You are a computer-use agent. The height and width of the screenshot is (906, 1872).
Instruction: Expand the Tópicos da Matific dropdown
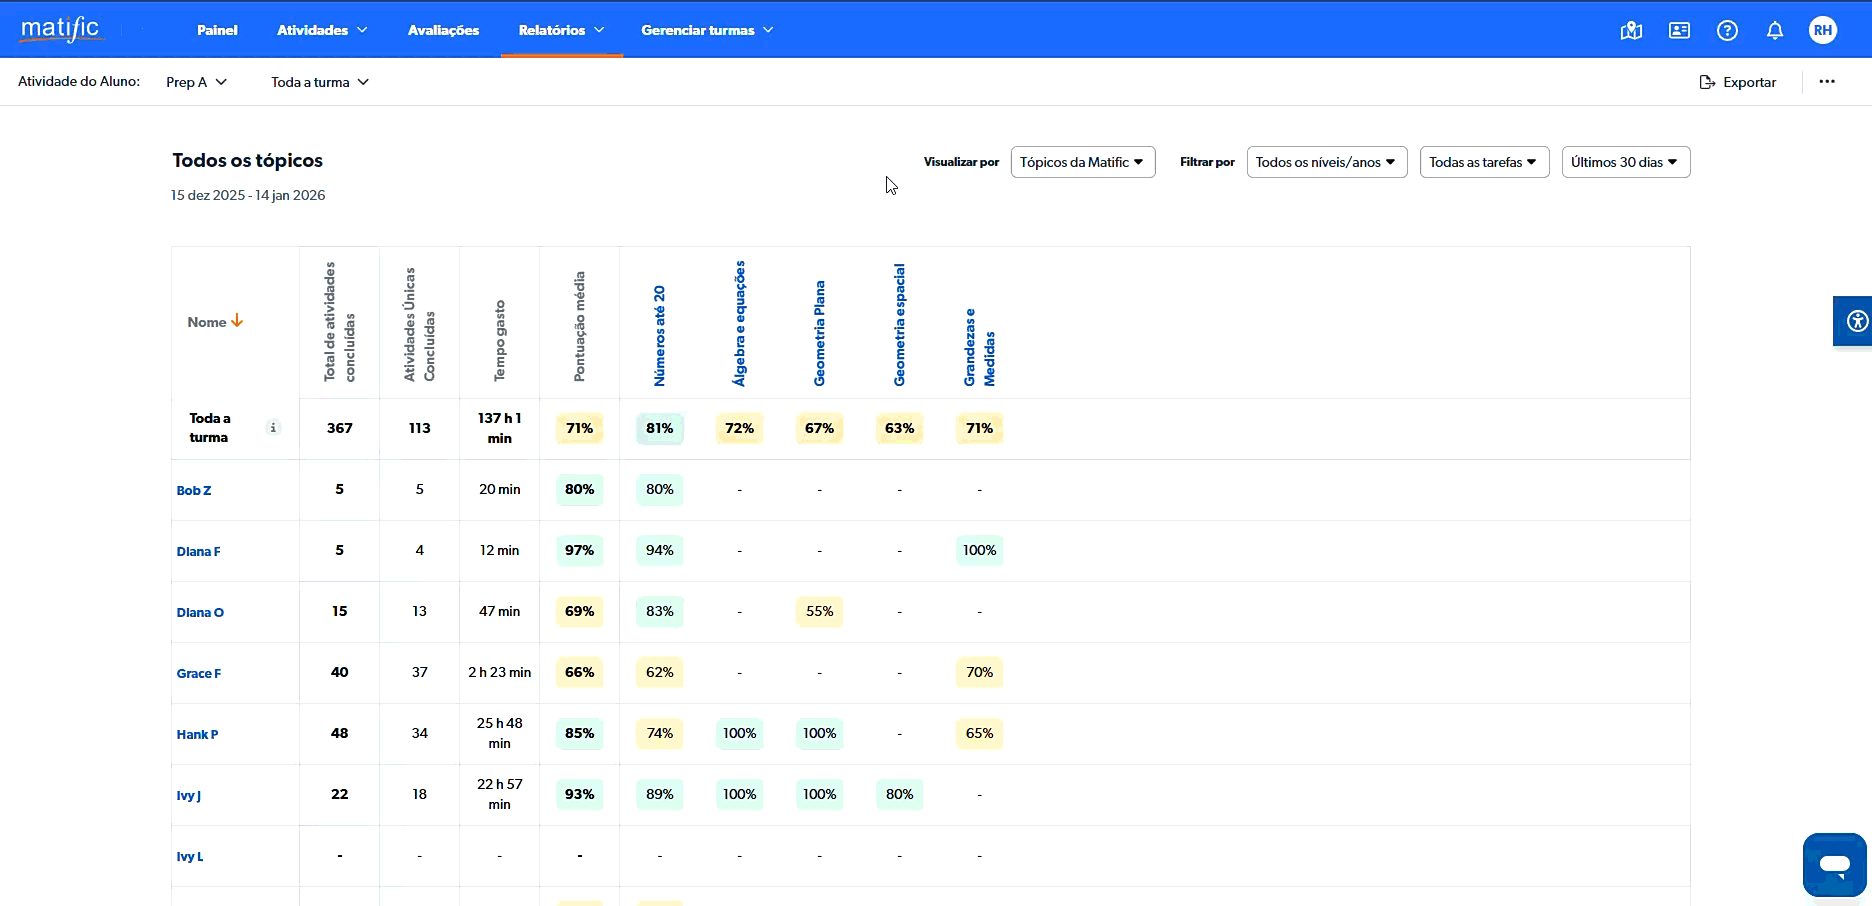(1082, 162)
